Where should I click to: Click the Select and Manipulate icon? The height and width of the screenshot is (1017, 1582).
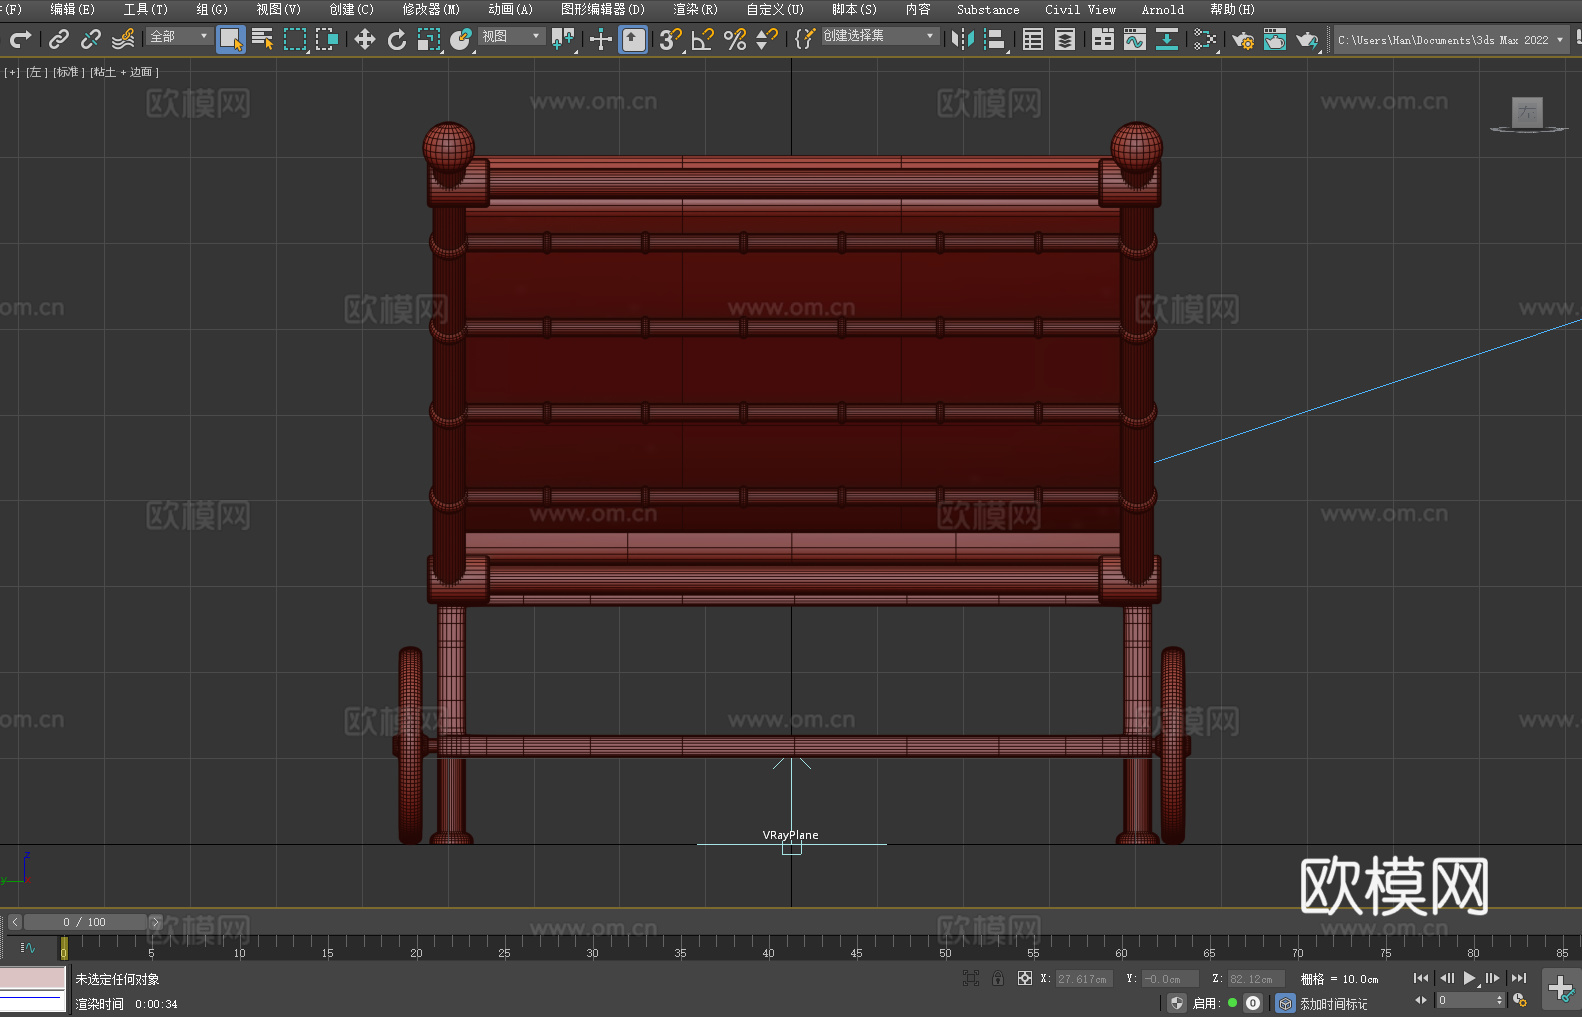click(x=600, y=39)
